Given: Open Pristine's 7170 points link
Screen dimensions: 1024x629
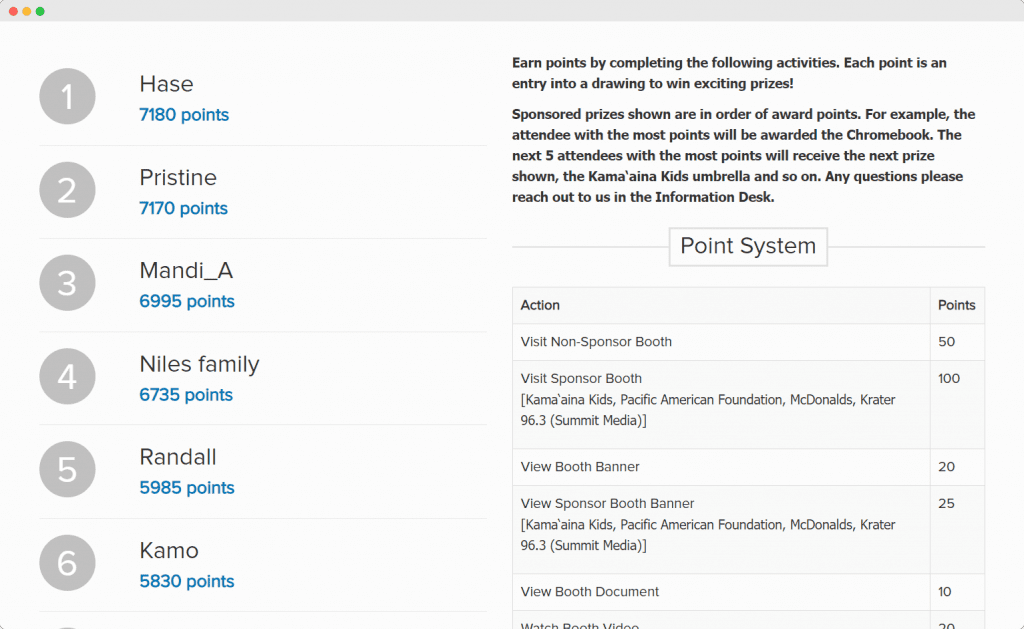Looking at the screenshot, I should tap(183, 208).
